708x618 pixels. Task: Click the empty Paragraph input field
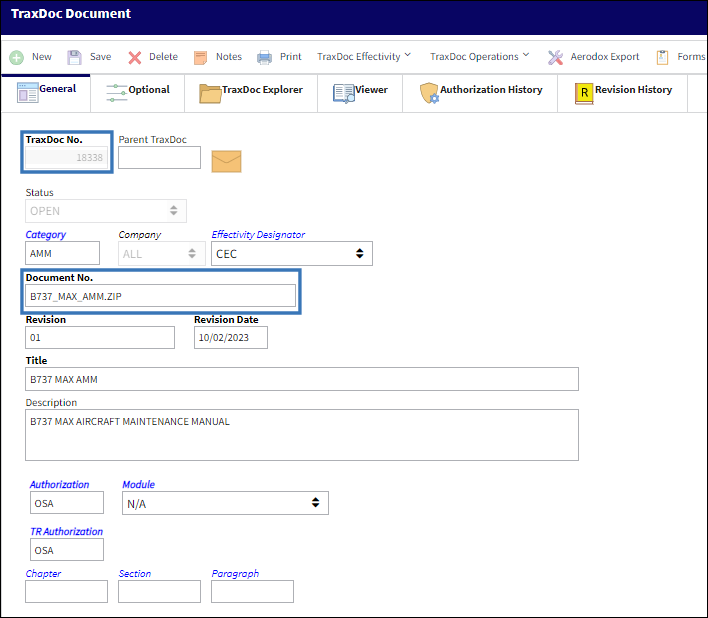tap(252, 591)
